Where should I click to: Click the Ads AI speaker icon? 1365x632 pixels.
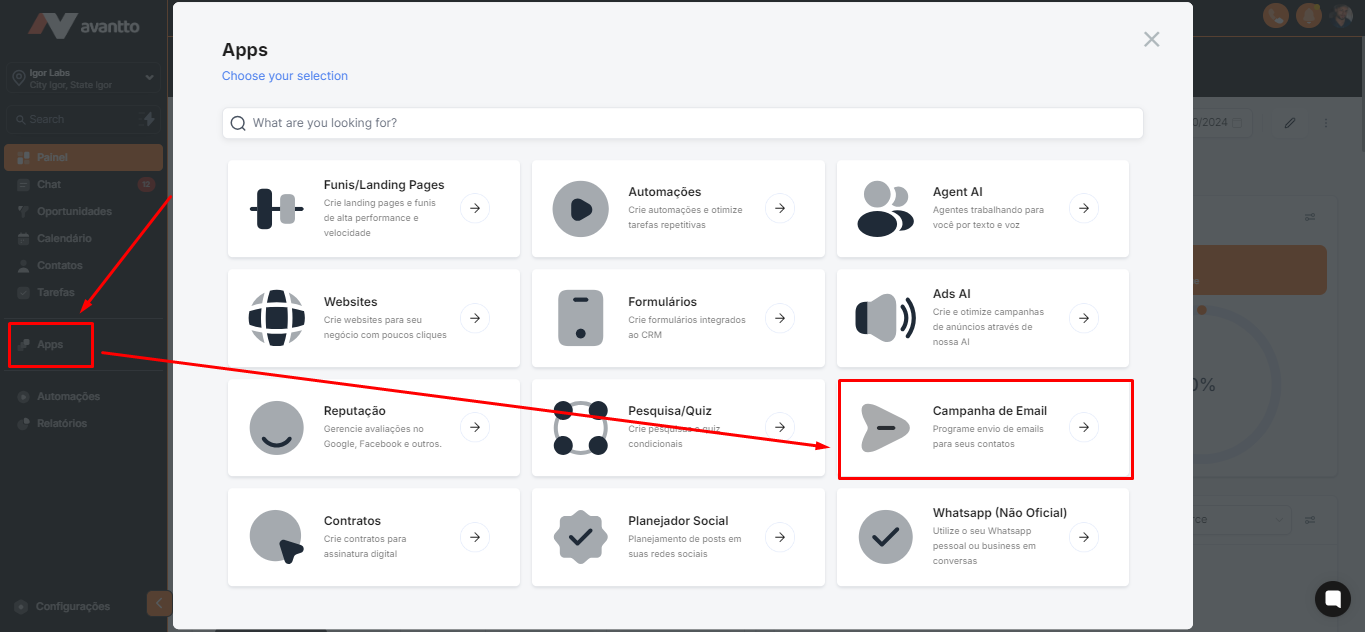click(884, 318)
